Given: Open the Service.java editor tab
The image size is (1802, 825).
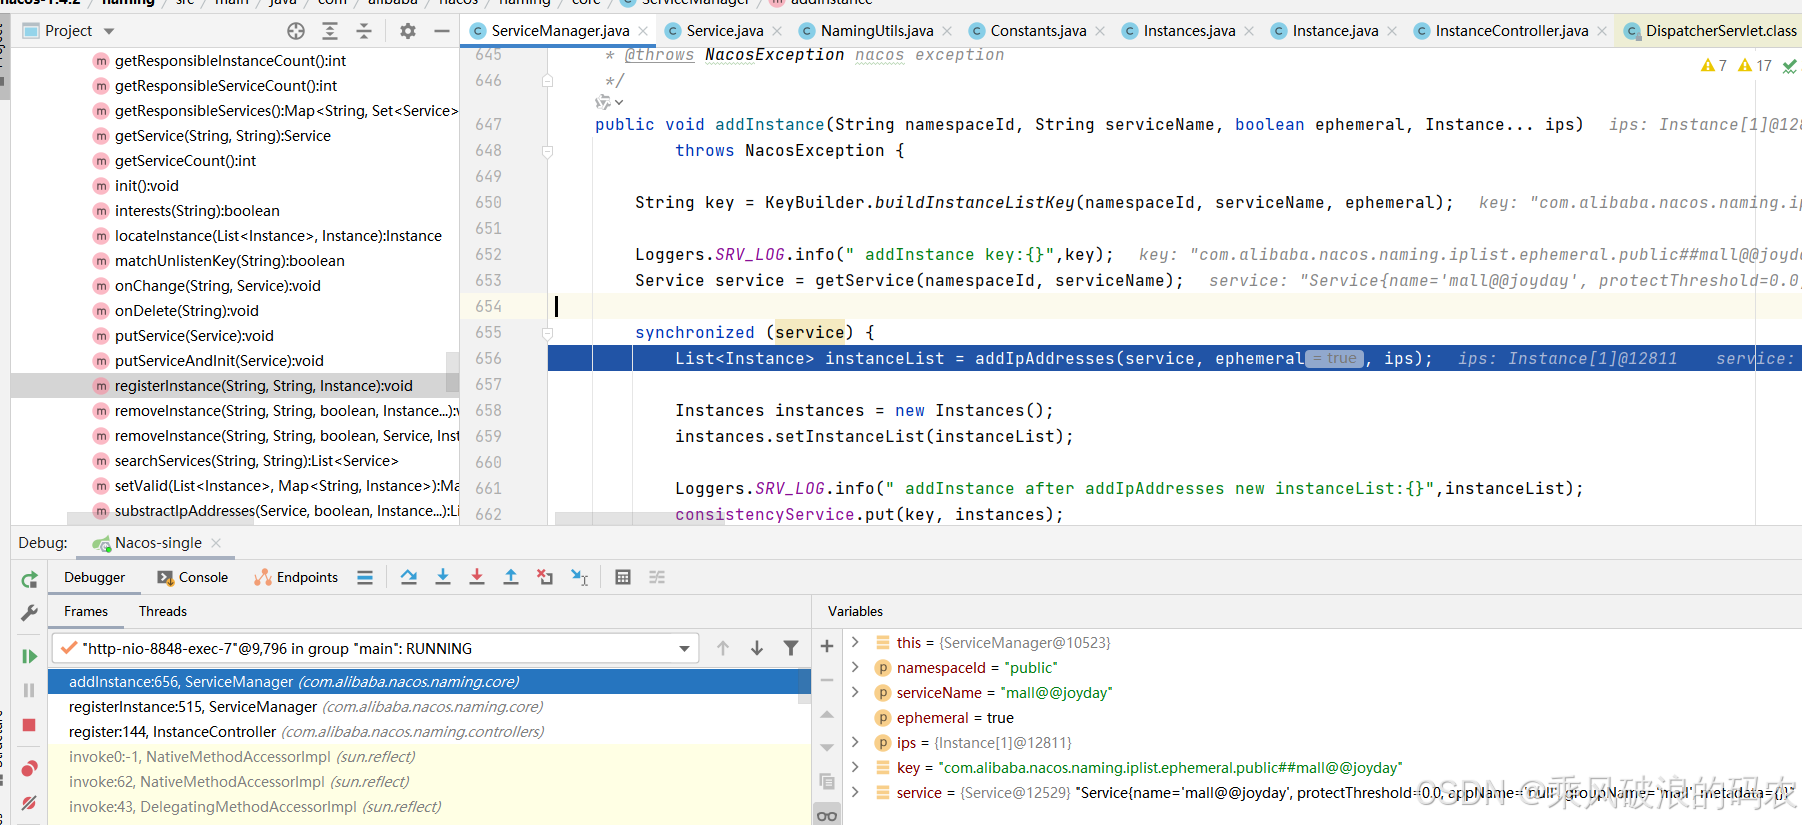Looking at the screenshot, I should [724, 31].
